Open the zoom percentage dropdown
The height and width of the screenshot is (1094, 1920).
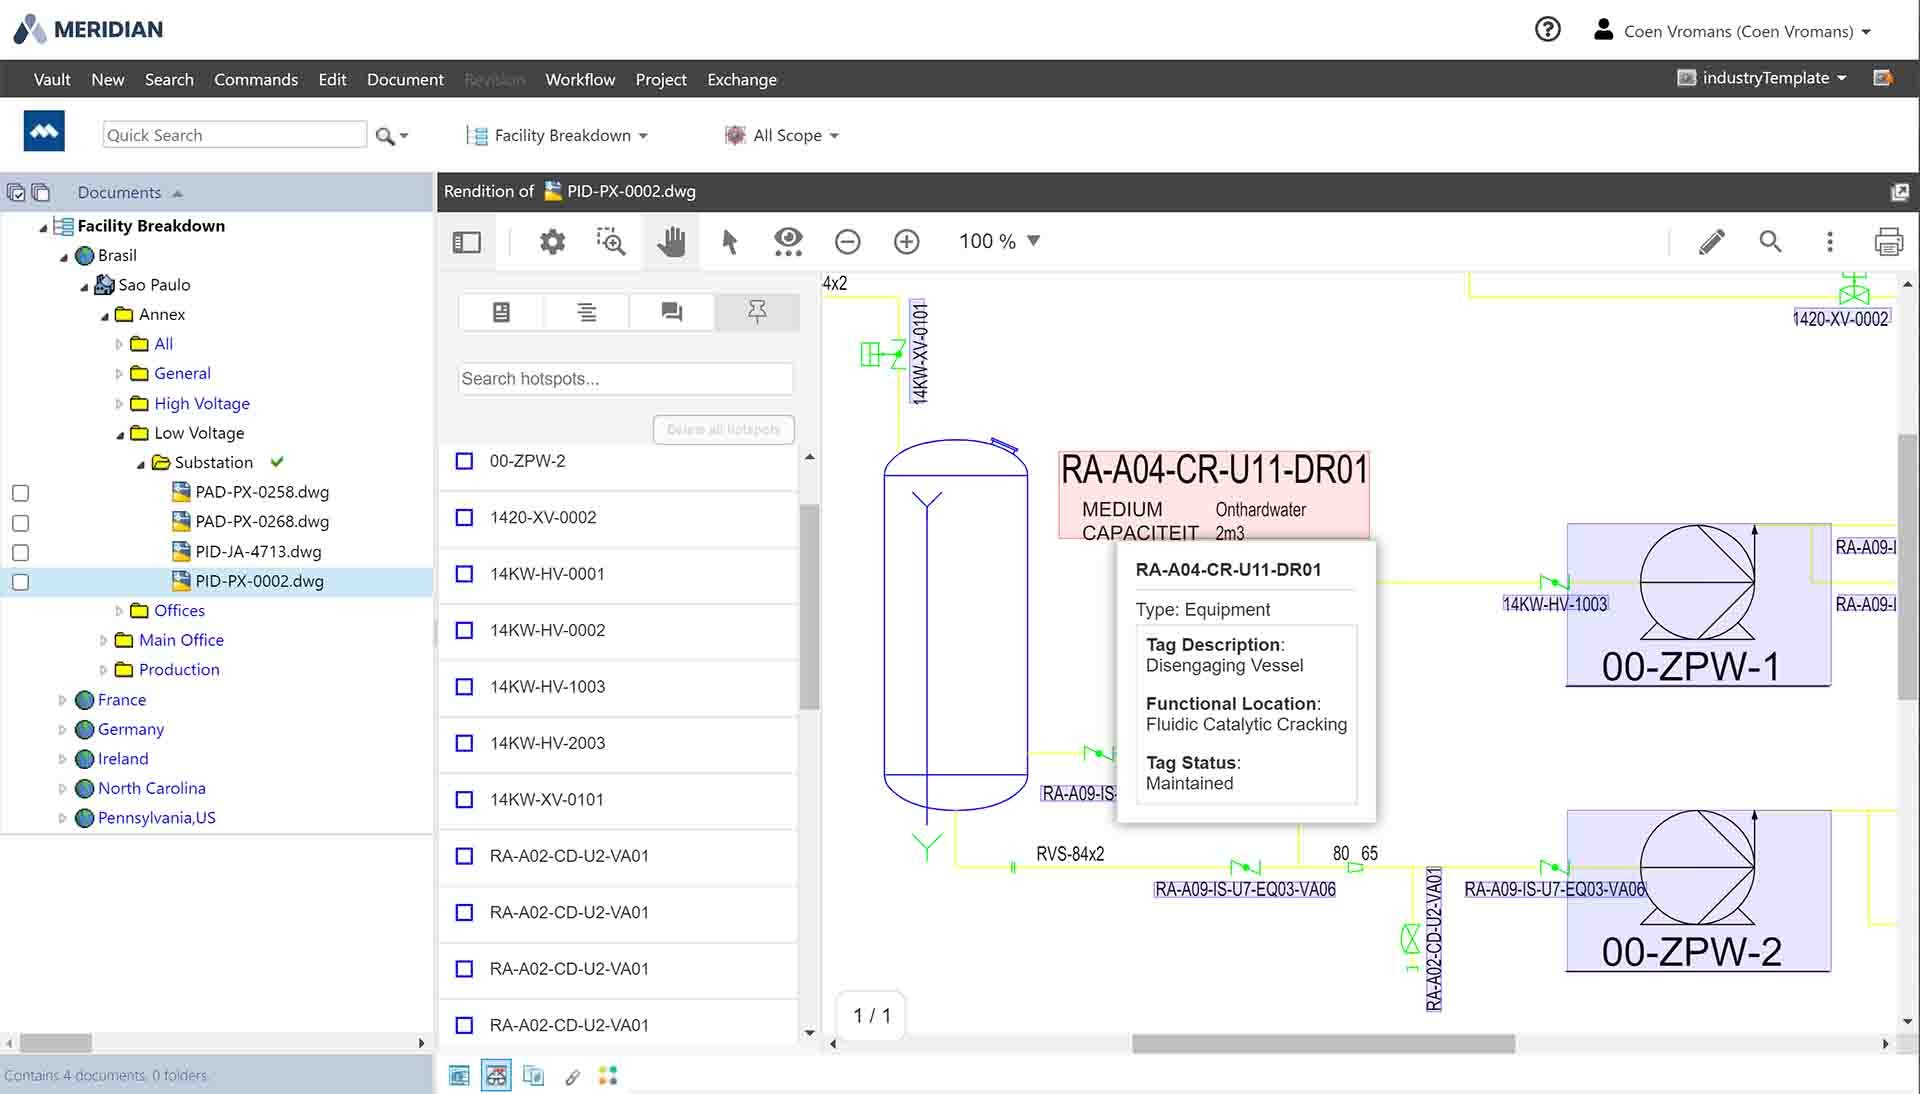(1033, 241)
